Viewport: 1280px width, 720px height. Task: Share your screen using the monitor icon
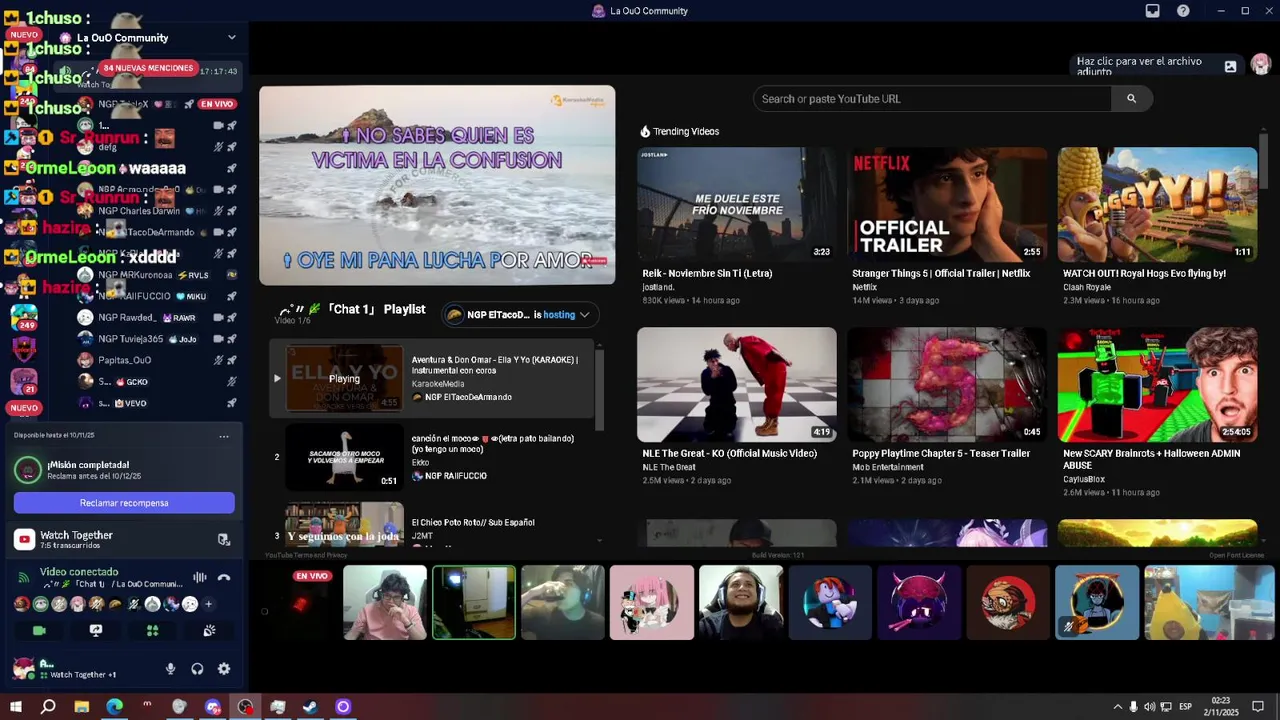coord(96,631)
